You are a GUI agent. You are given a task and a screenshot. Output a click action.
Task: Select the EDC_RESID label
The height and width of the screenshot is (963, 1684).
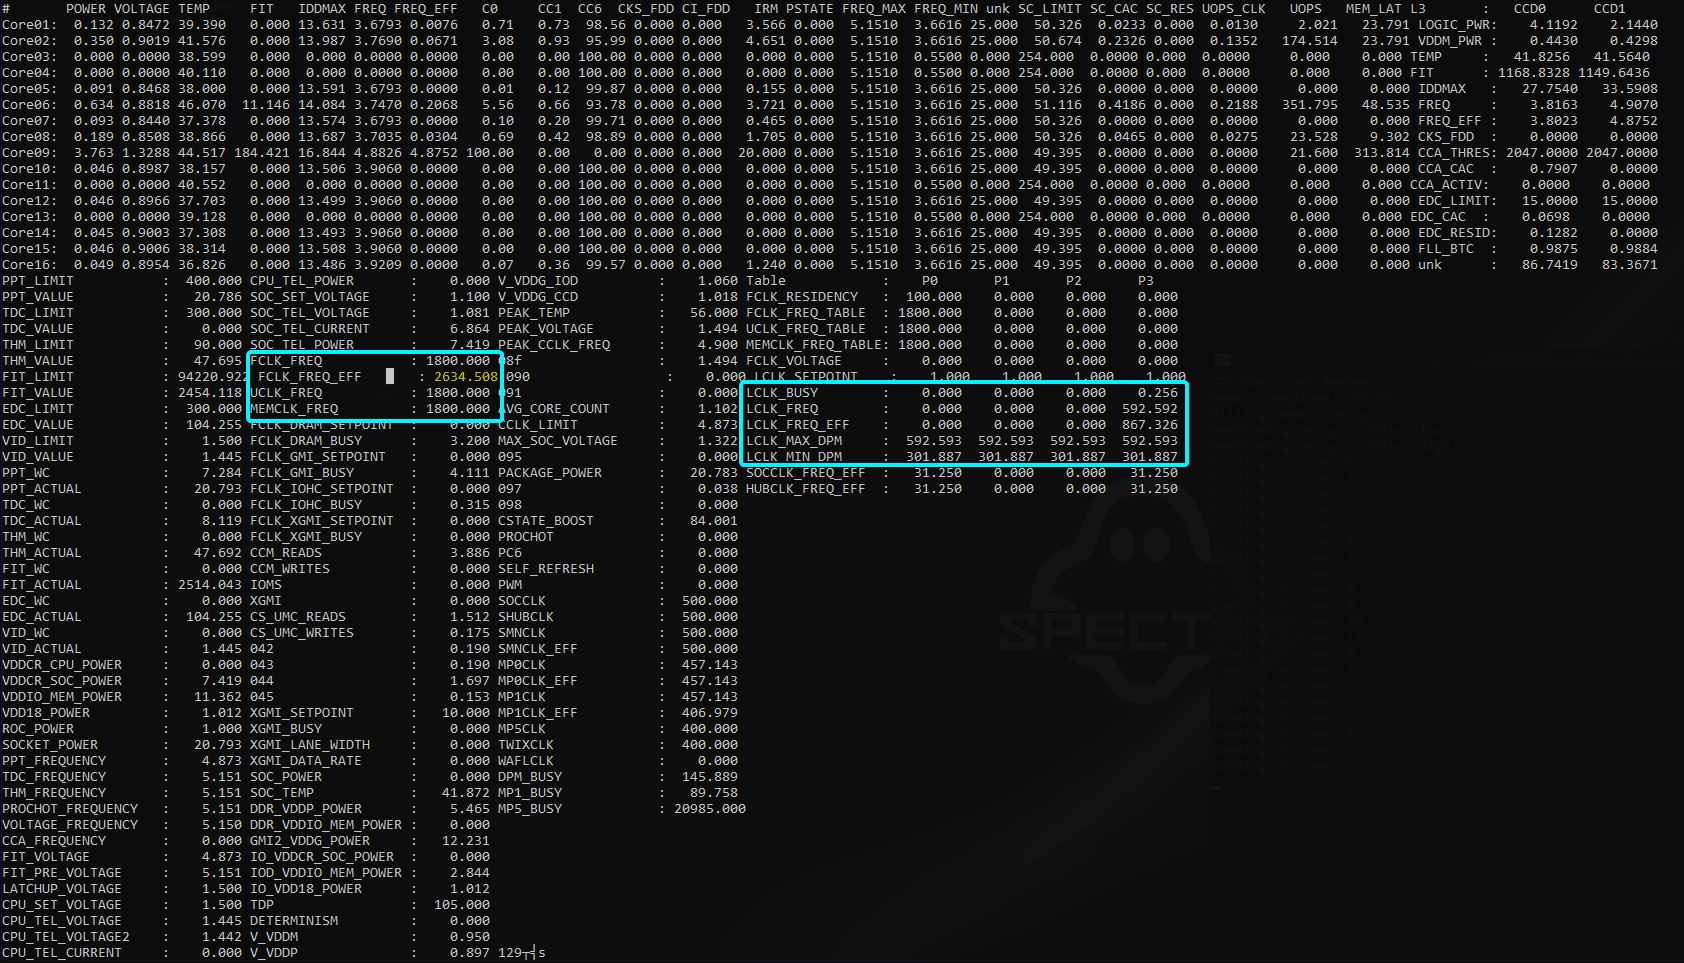[x=1454, y=233]
